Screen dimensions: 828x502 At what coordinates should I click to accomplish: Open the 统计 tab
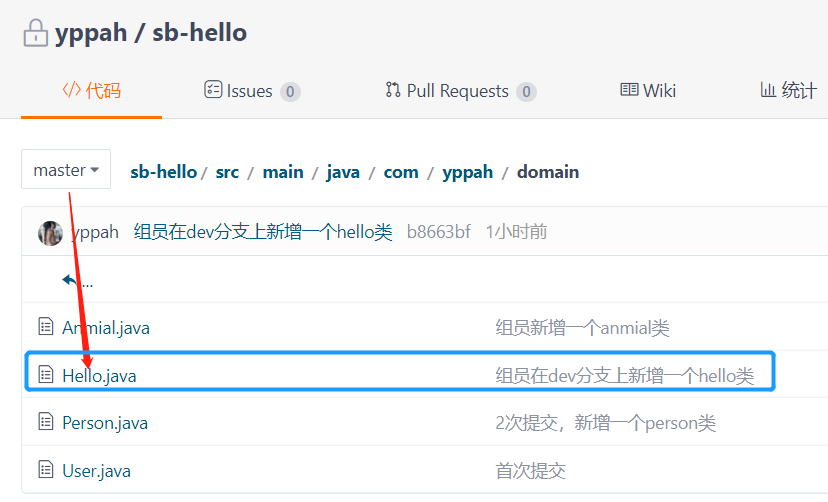tap(788, 91)
